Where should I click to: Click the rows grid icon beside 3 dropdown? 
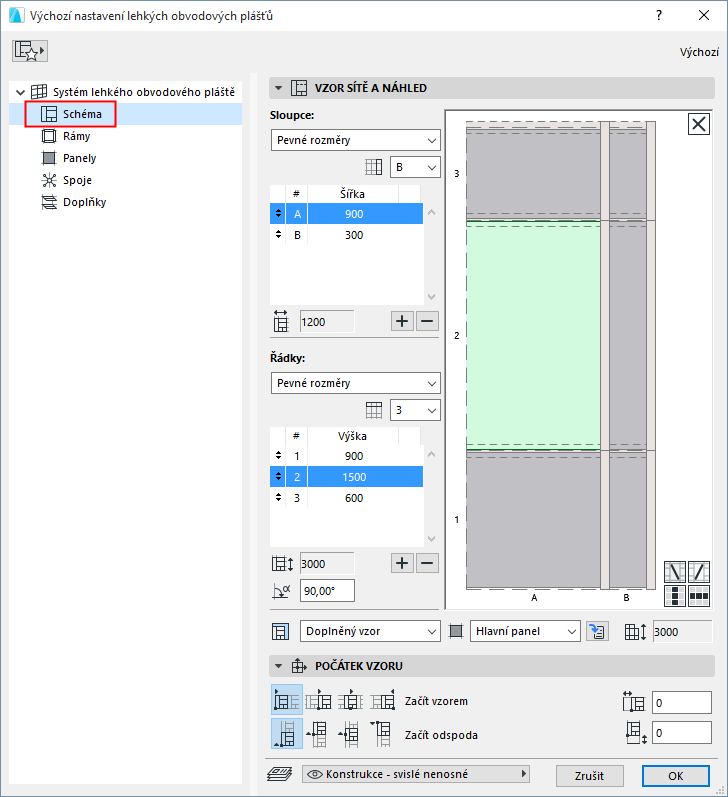tap(374, 410)
